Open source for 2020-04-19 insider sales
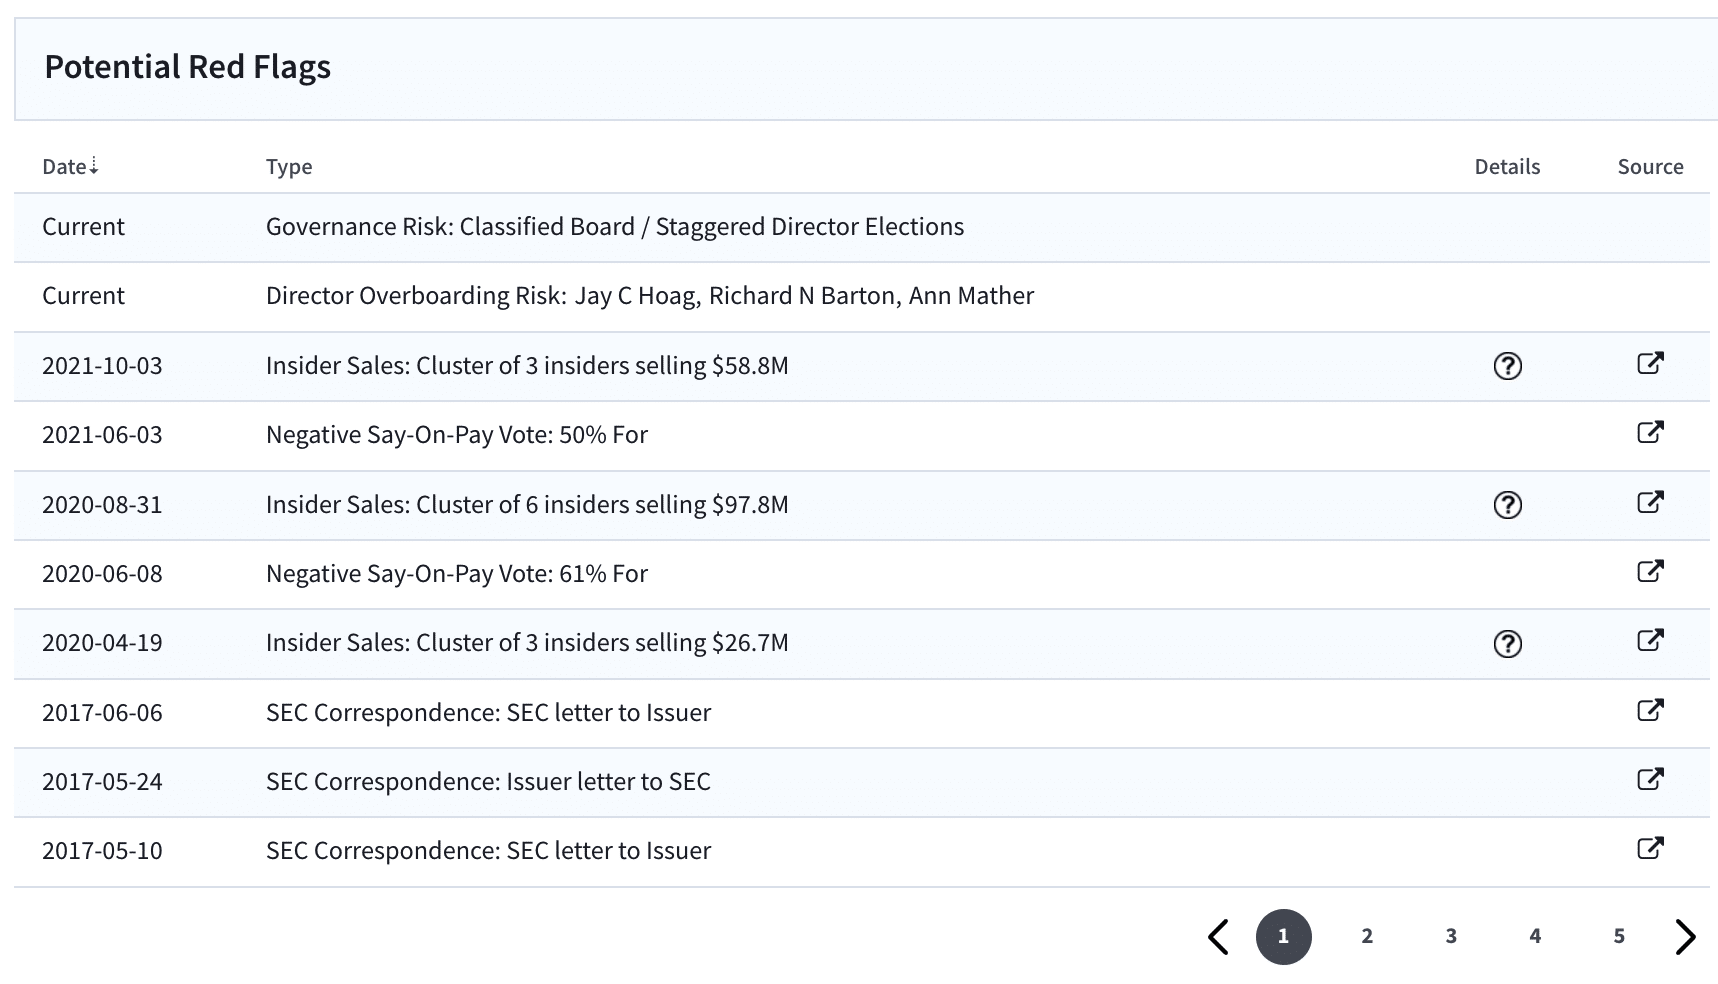This screenshot has height=984, width=1718. tap(1650, 640)
